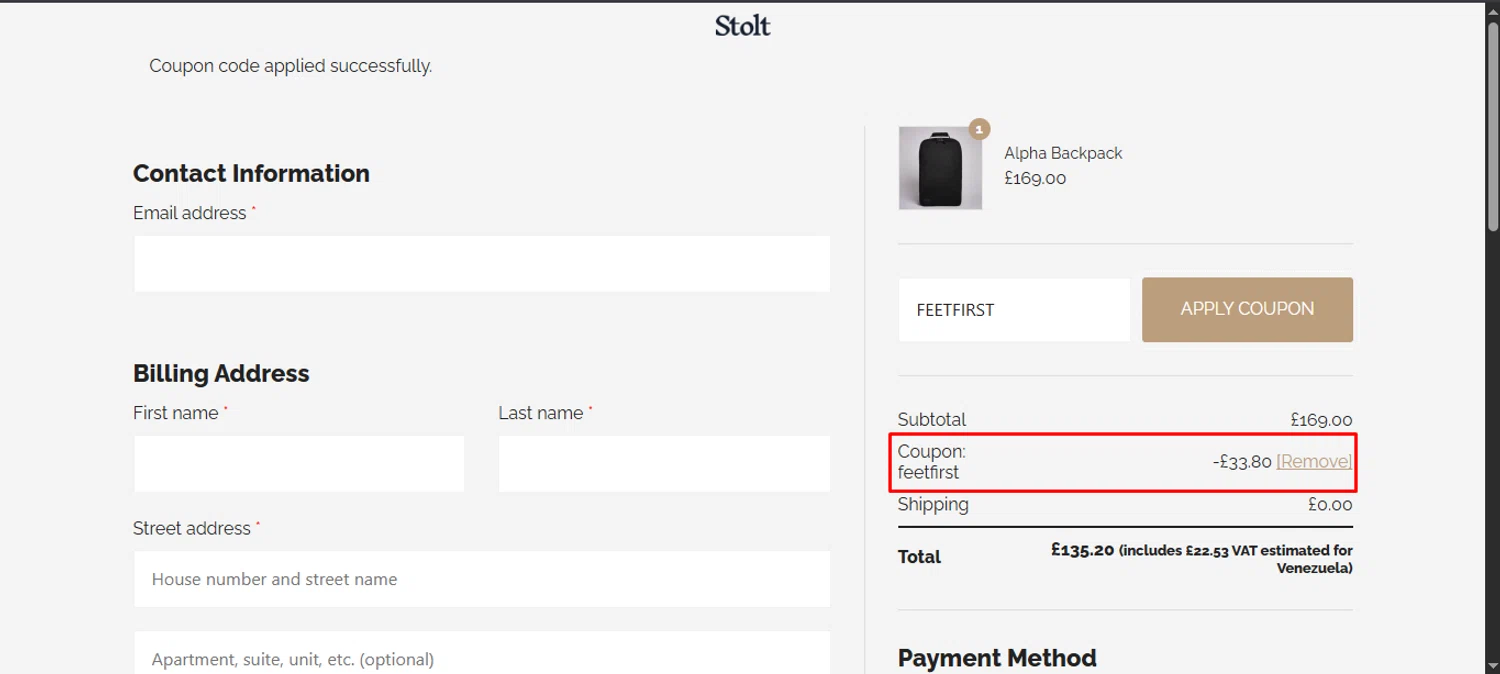Click the Street address label
Viewport: 1500px width, 674px height.
tap(192, 528)
